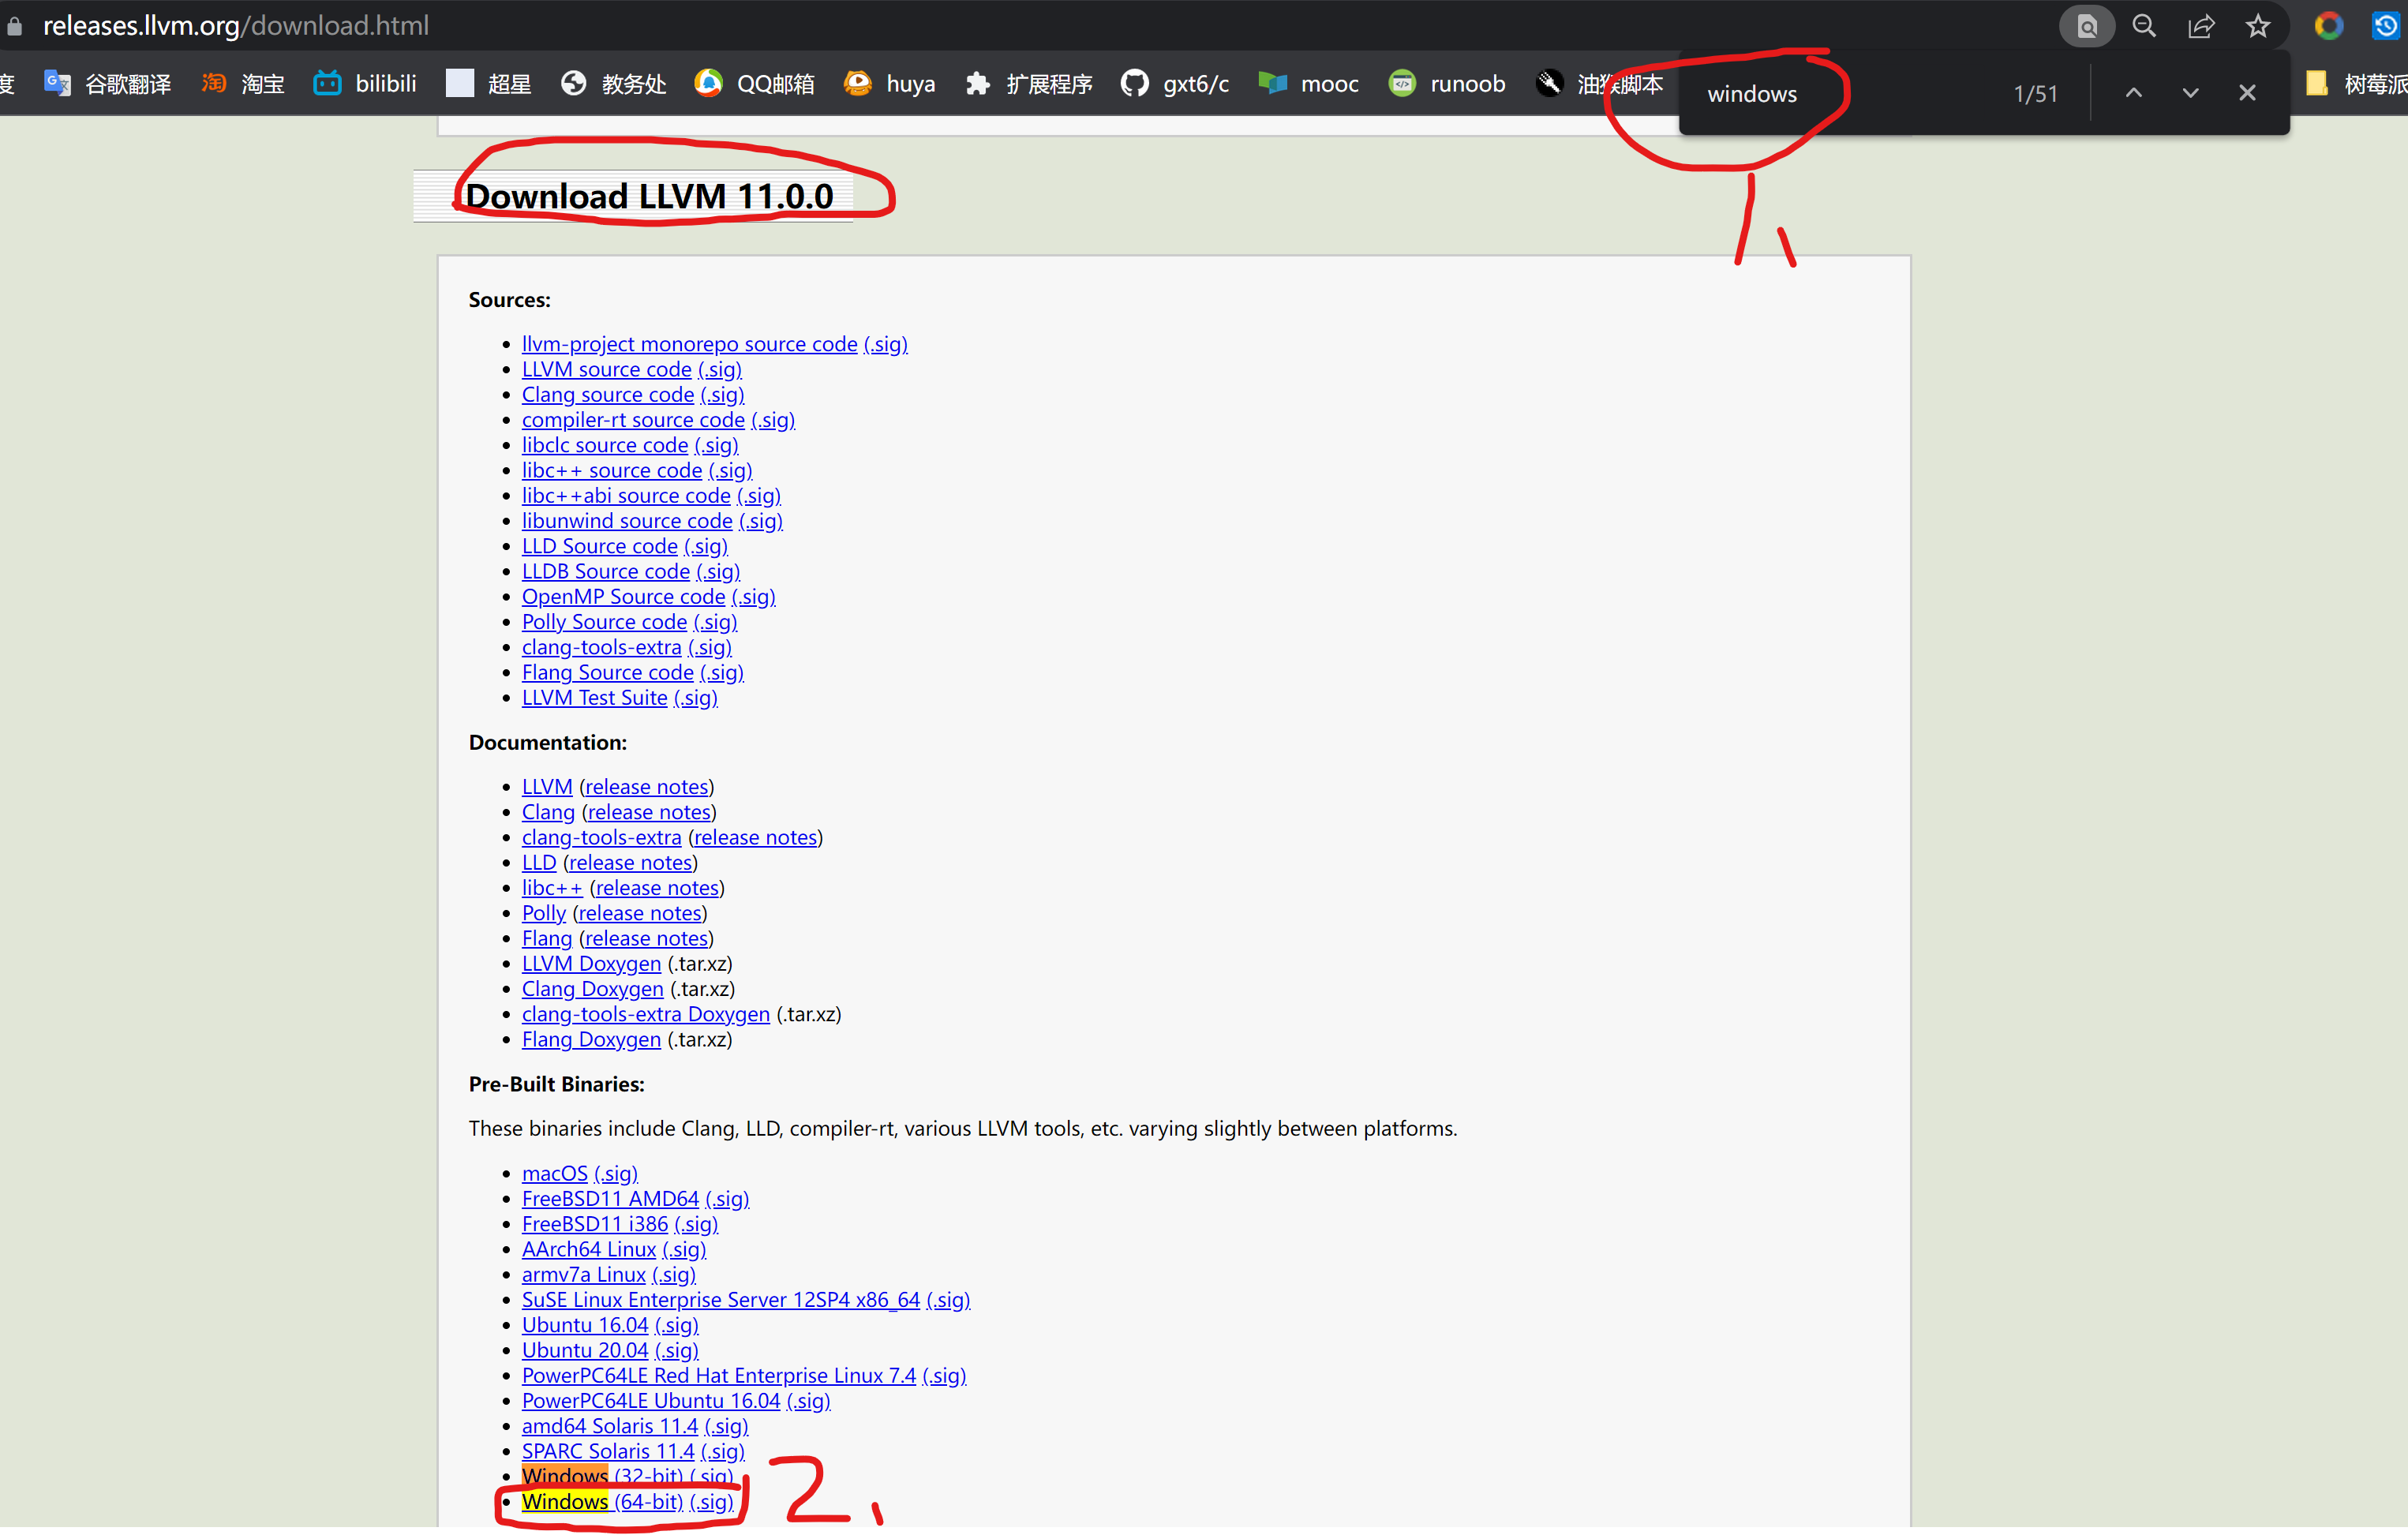Click the share page icon
The width and height of the screenshot is (2408, 1535).
coord(2201,27)
